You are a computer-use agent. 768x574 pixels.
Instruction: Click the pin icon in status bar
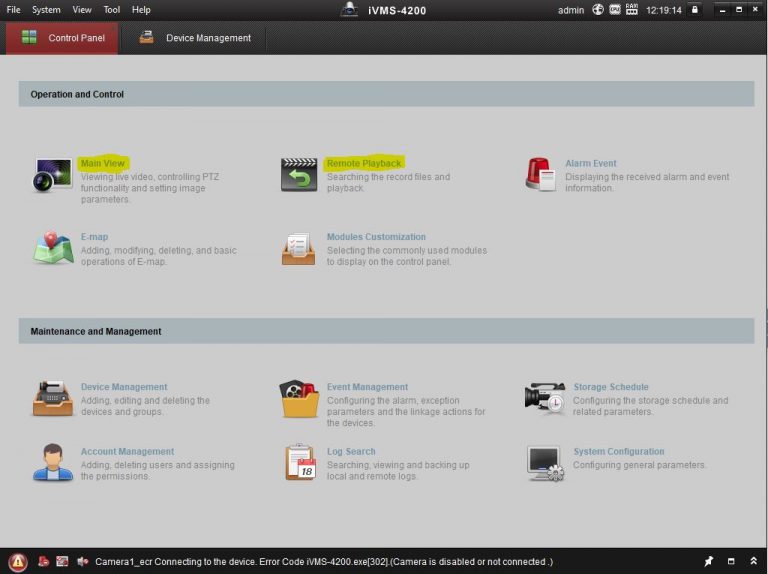click(x=708, y=561)
